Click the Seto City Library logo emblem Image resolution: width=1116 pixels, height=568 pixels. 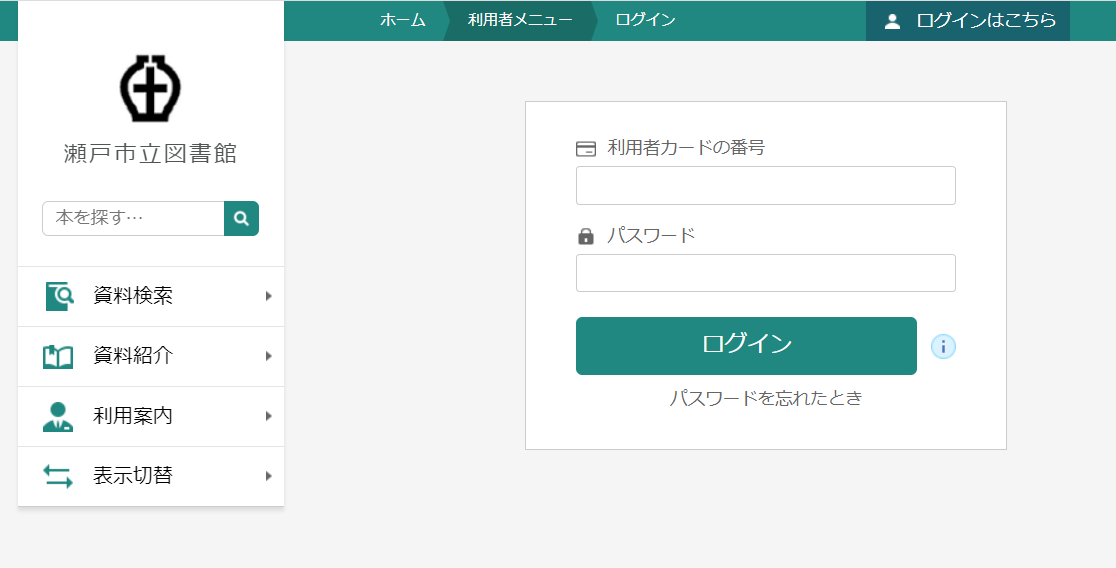point(150,88)
